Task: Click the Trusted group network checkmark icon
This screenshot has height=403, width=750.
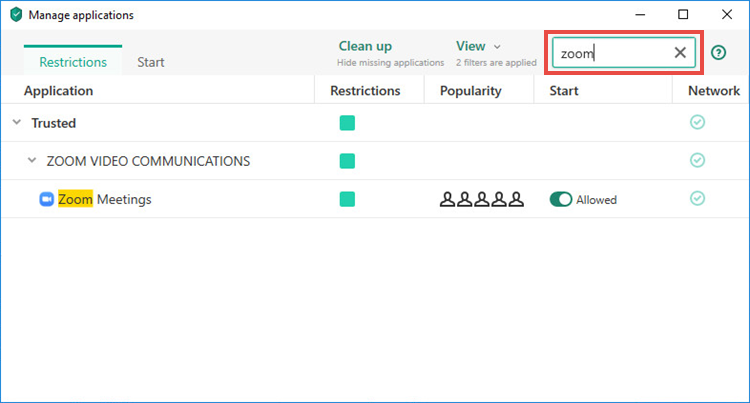Action: point(697,122)
